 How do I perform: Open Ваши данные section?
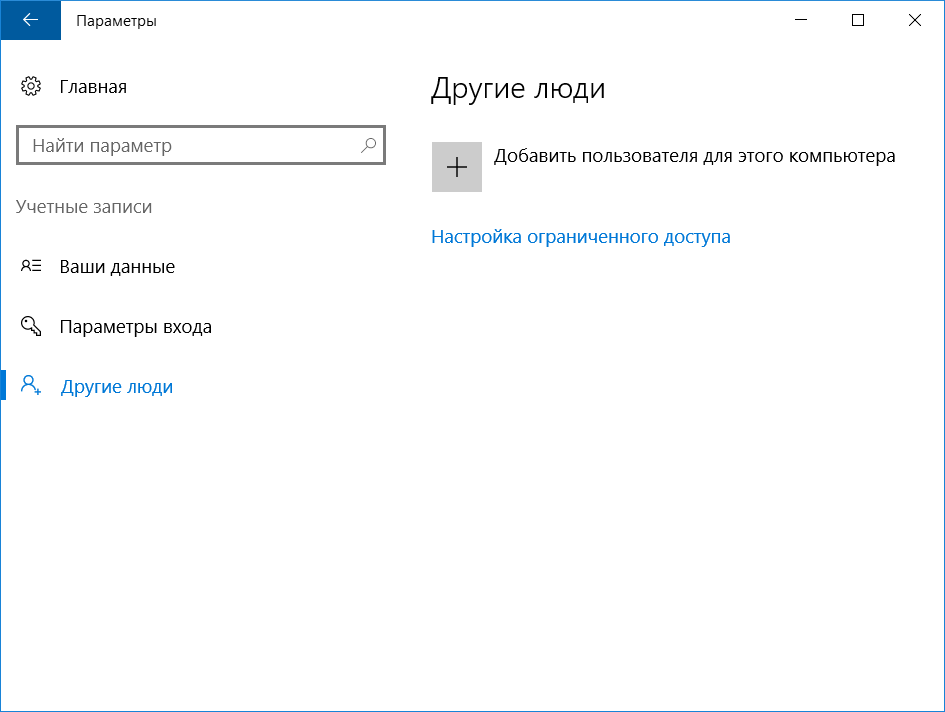click(x=117, y=266)
